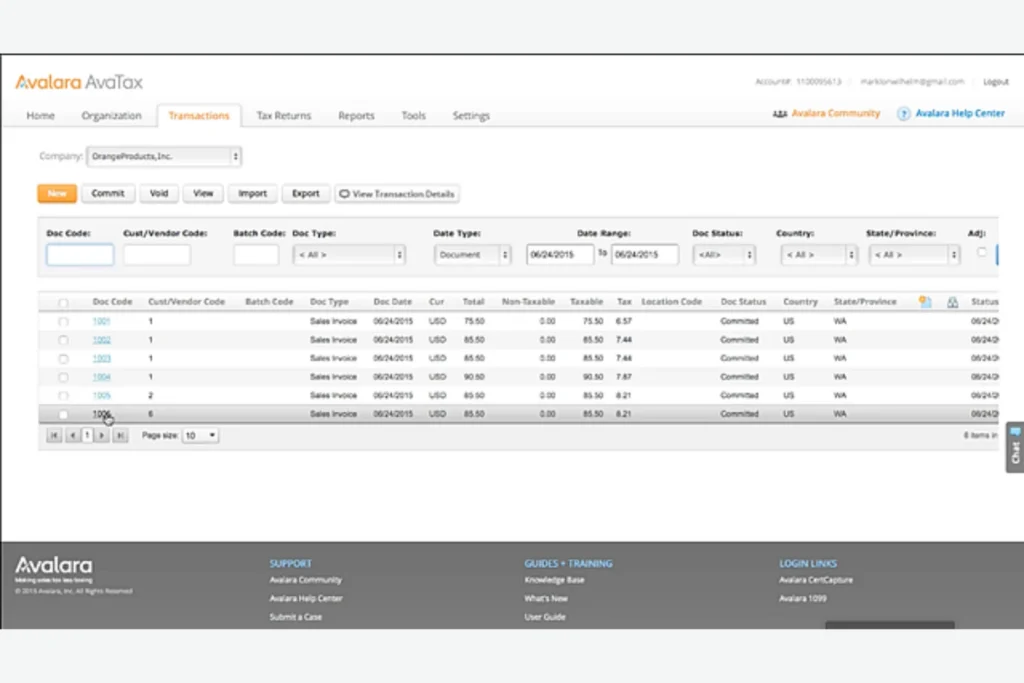Go to previous page arrow
1024x683 pixels.
(72, 436)
